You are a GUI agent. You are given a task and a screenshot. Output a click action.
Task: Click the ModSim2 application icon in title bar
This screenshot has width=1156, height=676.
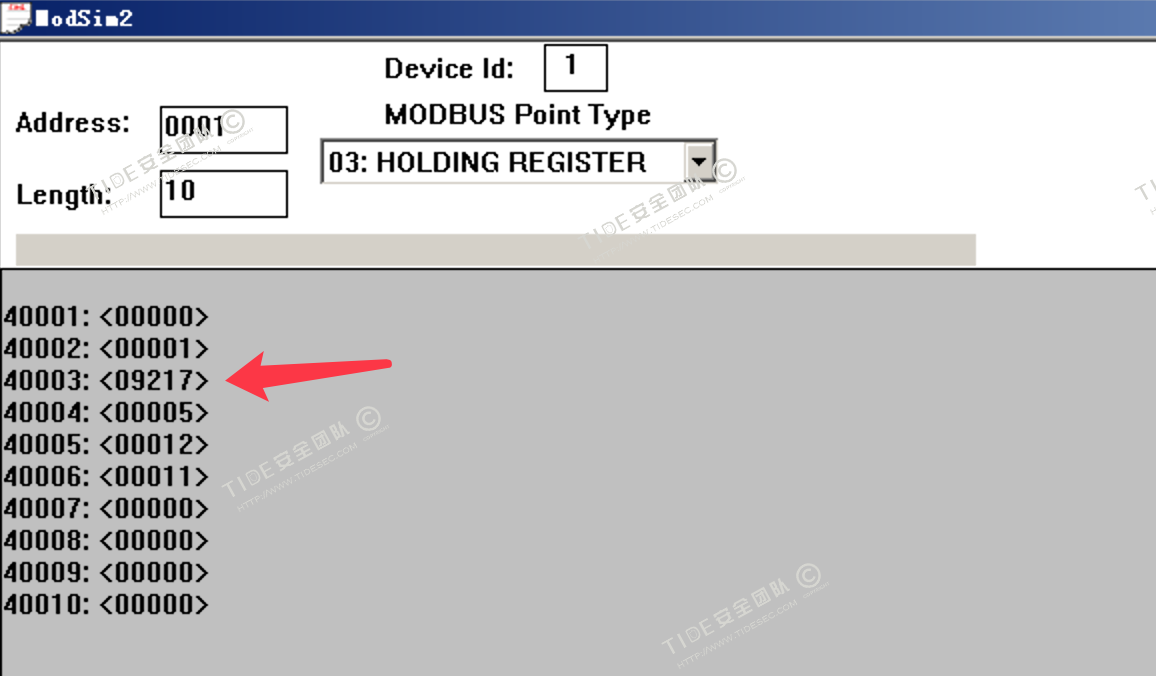click(15, 17)
